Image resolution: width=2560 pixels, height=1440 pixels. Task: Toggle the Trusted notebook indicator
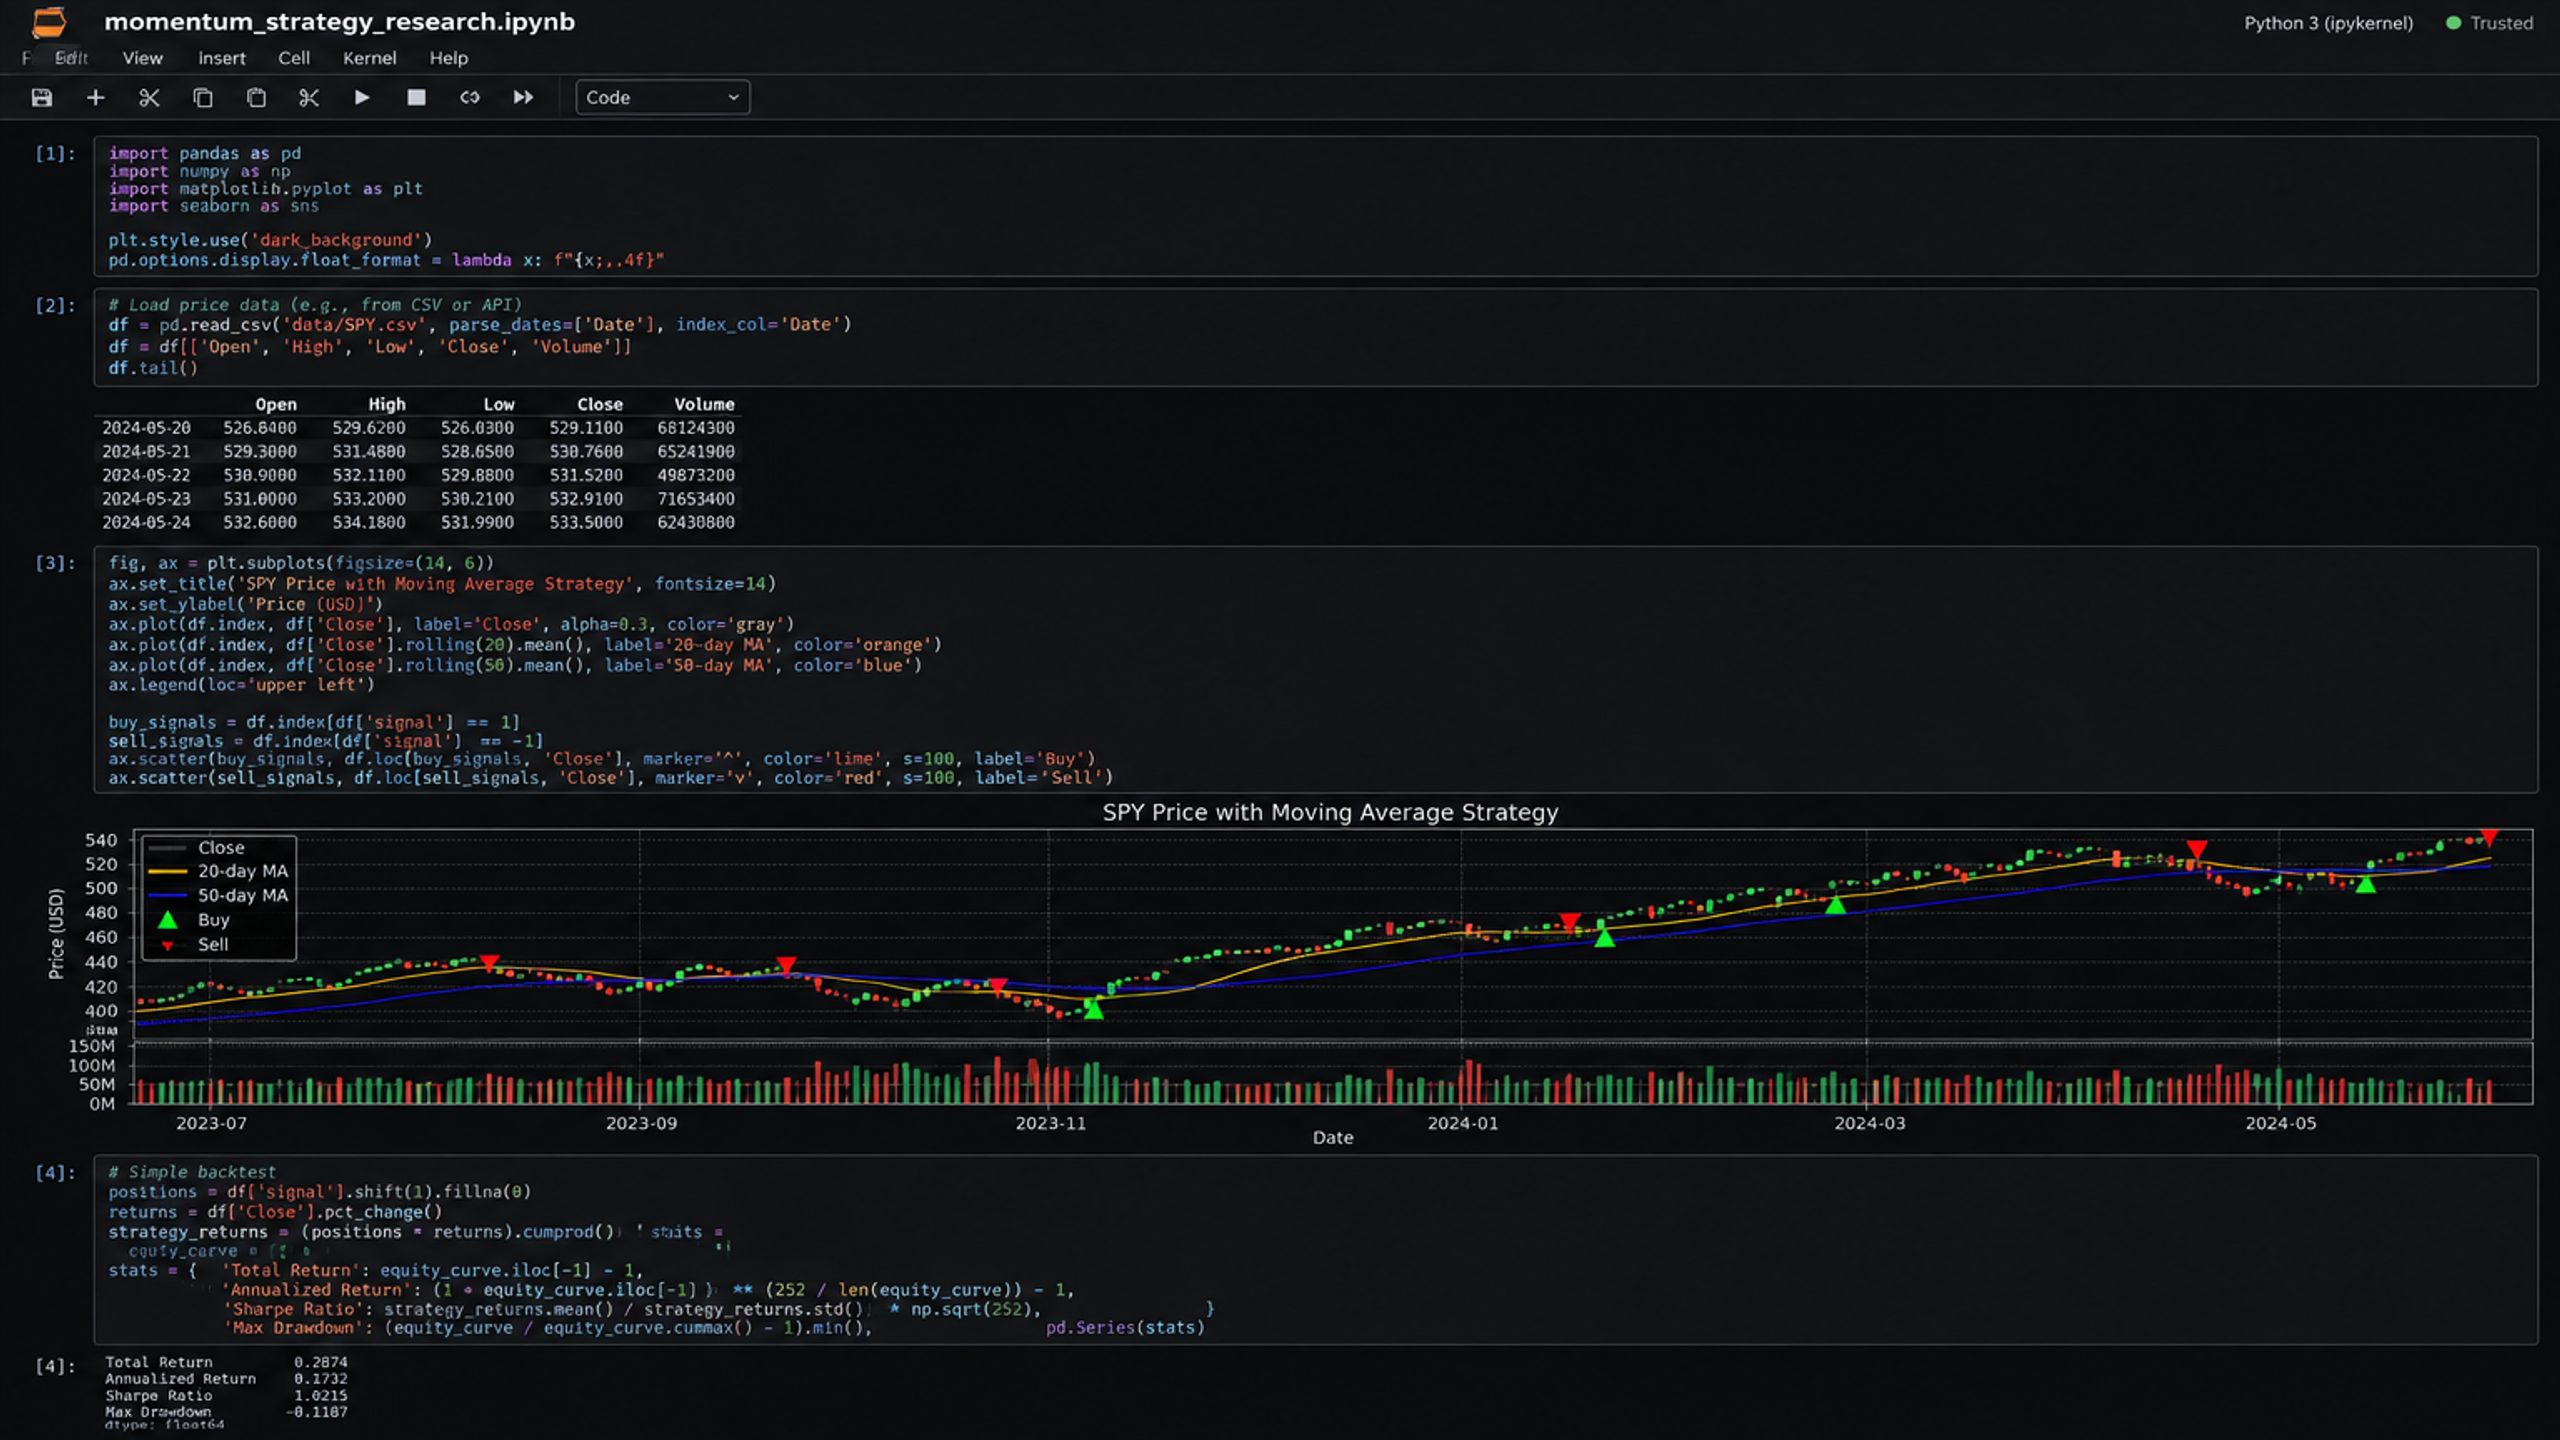2489,23
